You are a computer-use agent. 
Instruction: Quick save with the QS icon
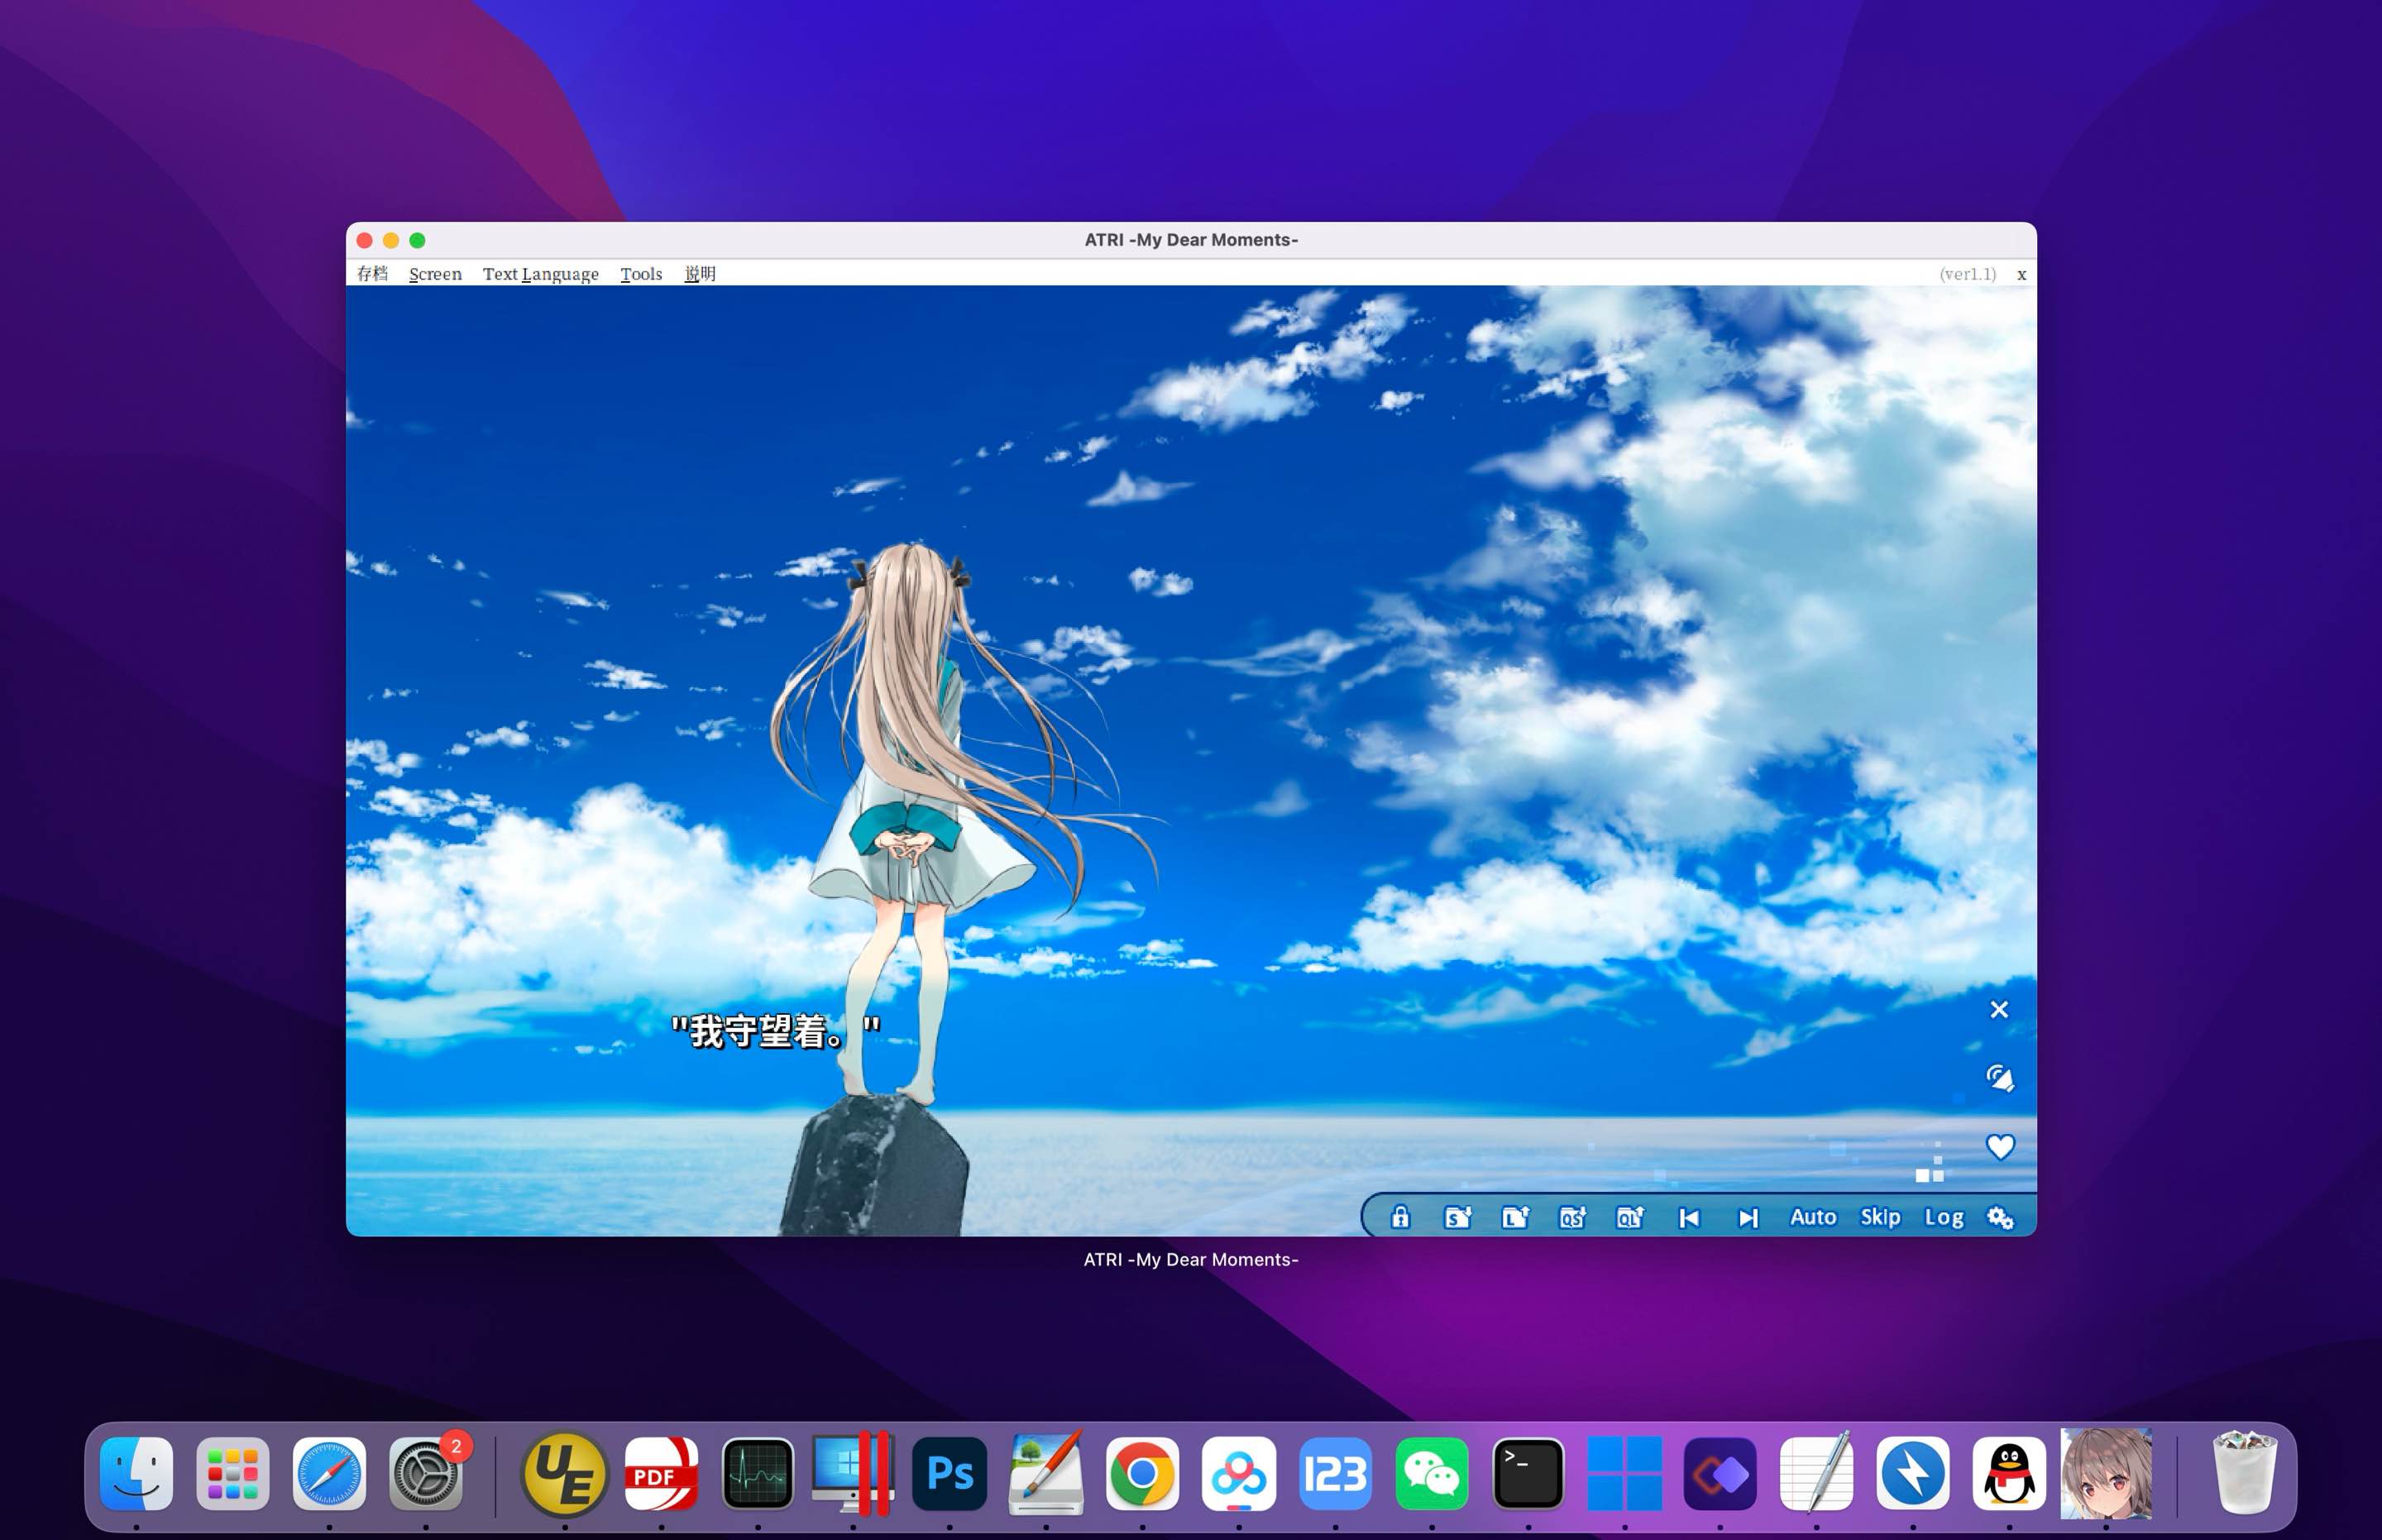click(1572, 1217)
